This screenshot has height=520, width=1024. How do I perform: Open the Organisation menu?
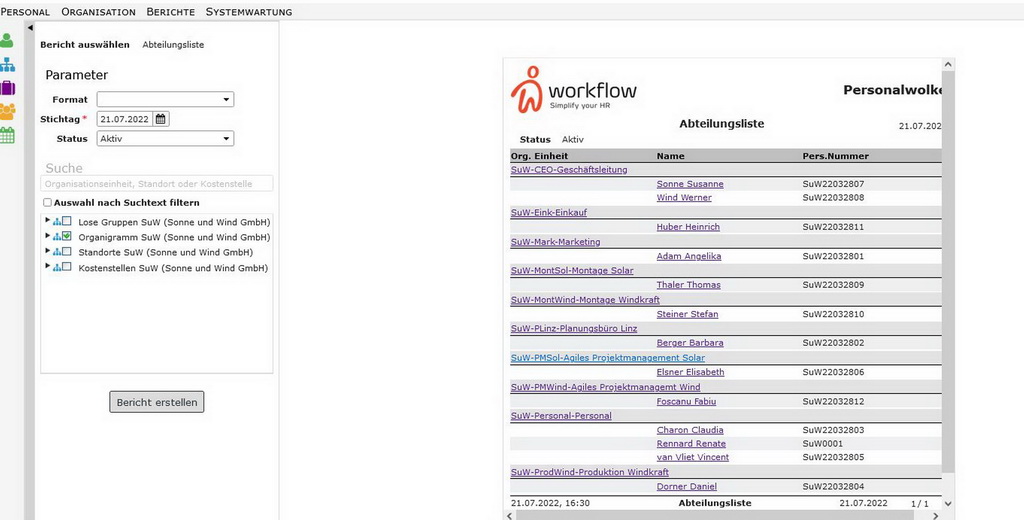tap(99, 12)
